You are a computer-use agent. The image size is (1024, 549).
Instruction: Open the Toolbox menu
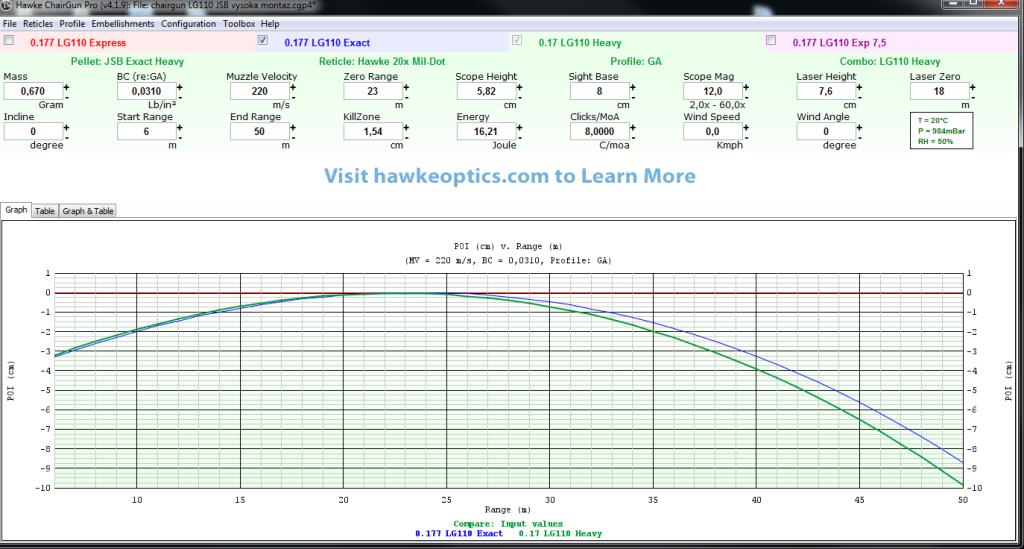click(x=239, y=23)
